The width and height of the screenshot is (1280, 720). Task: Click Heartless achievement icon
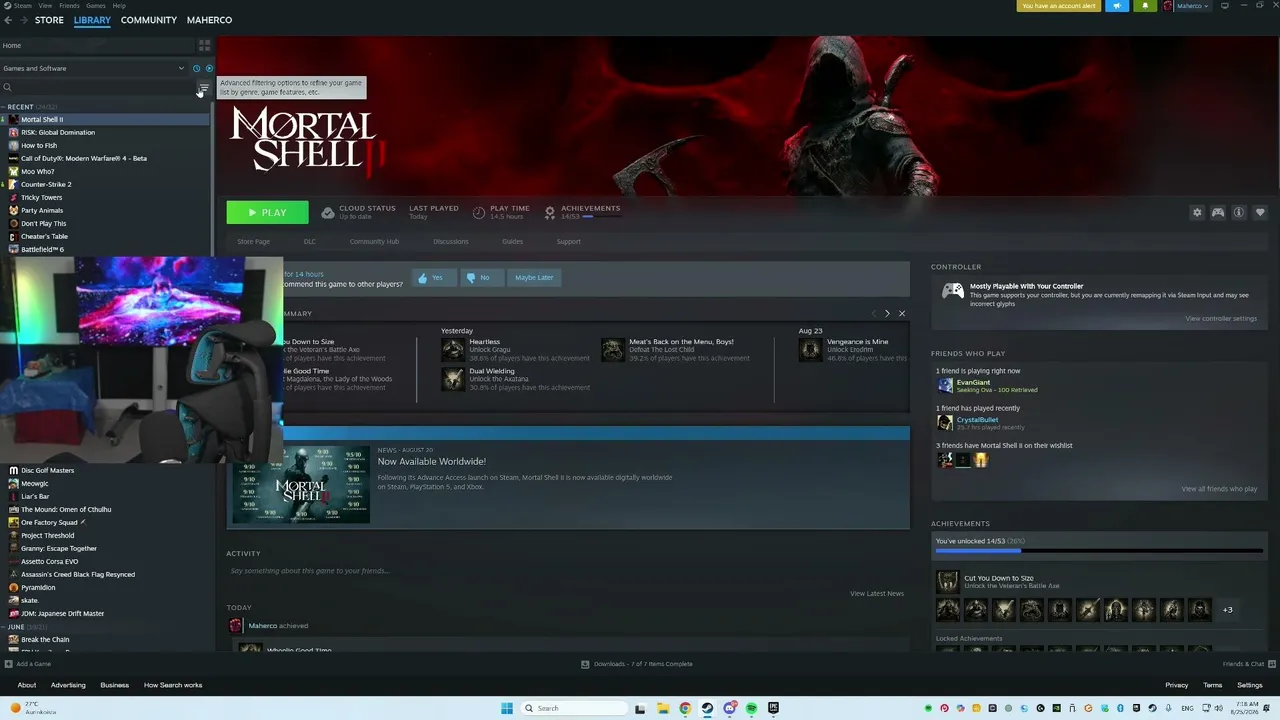(x=453, y=350)
